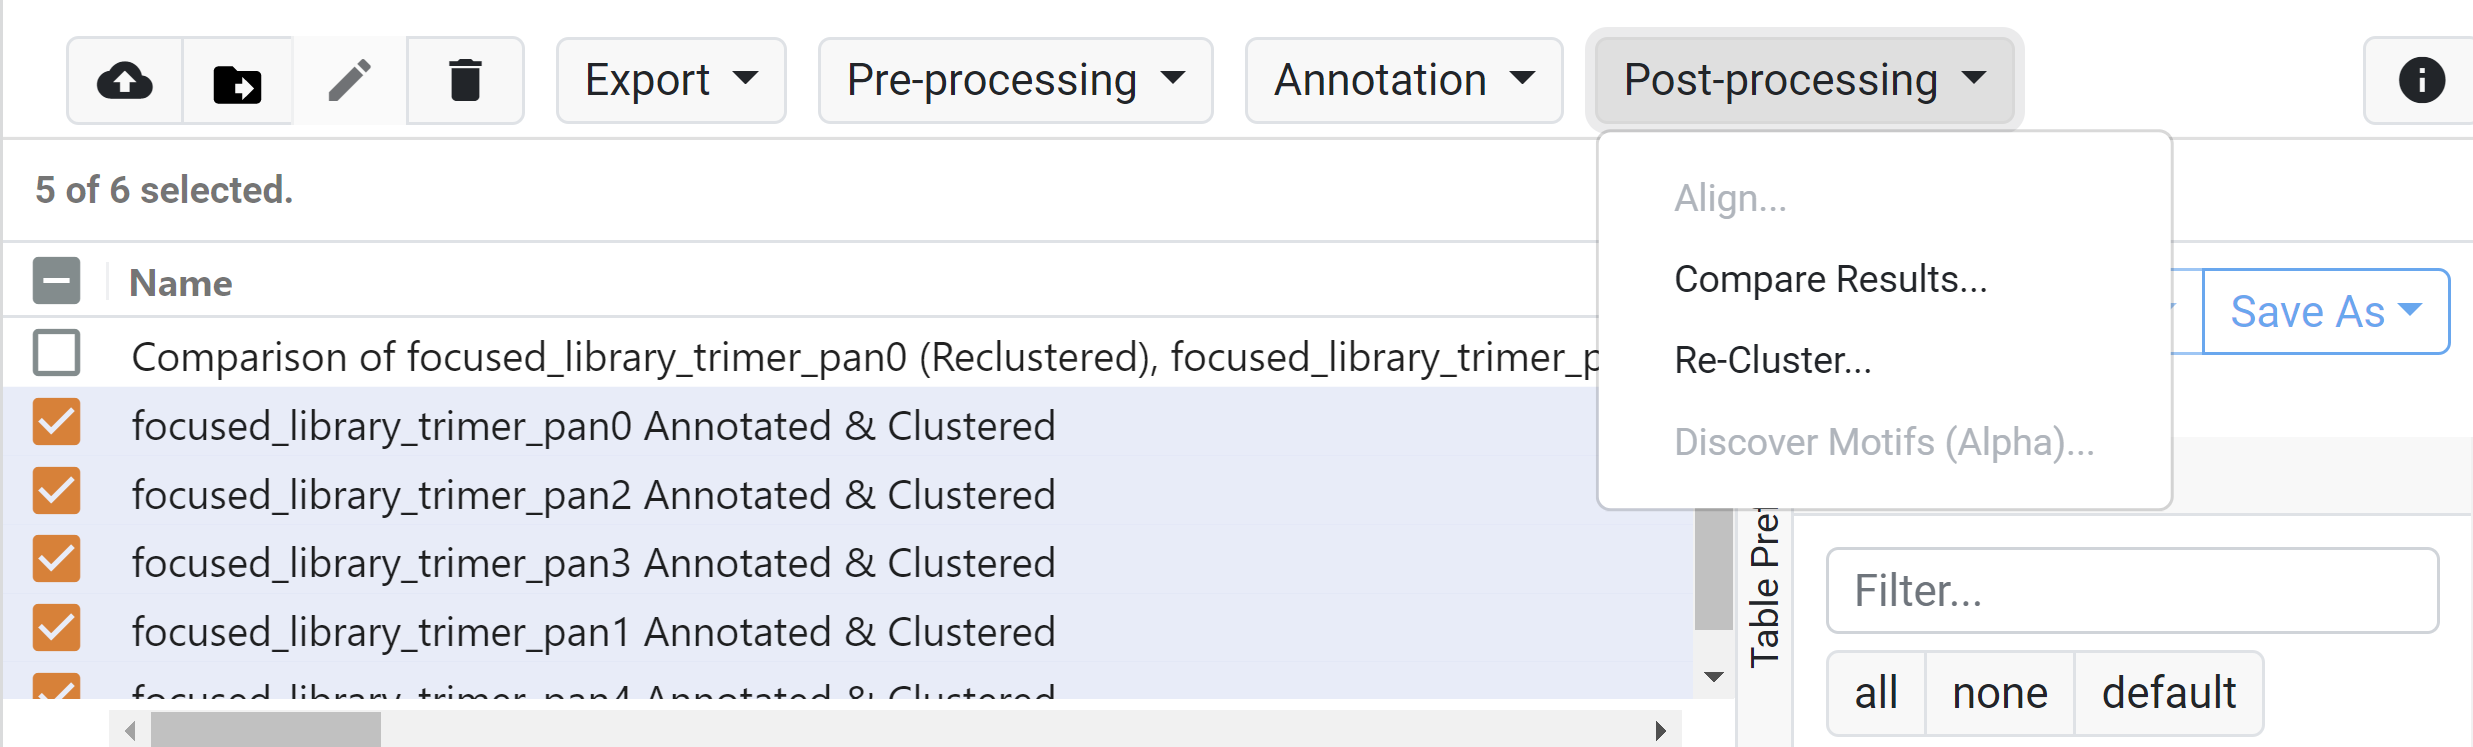
Task: Click the horizontal scrollbar thumb
Action: point(265,731)
